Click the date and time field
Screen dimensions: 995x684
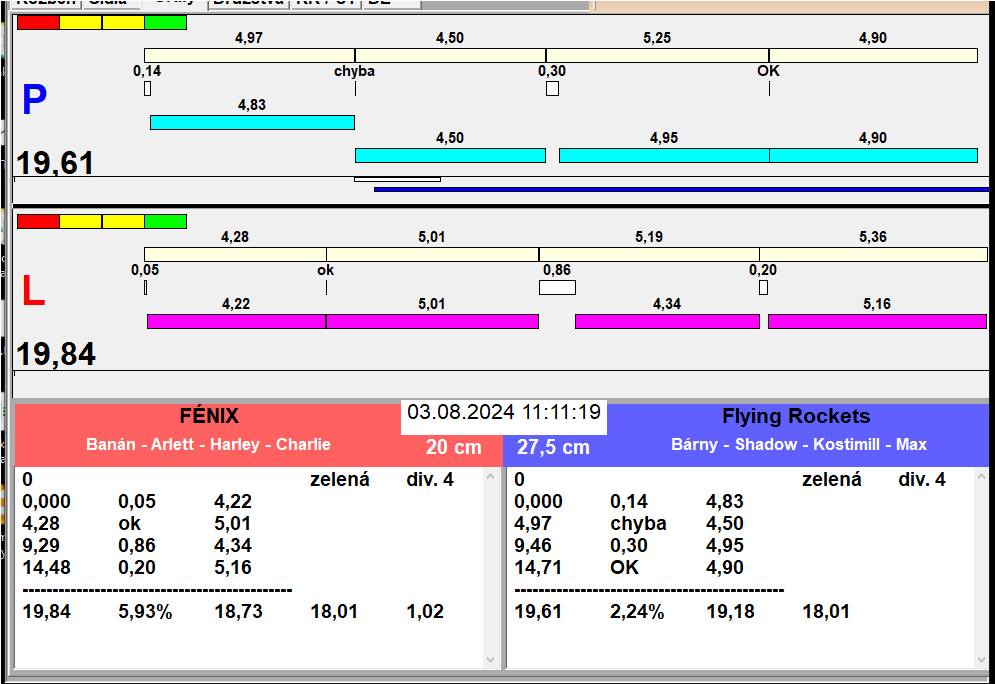point(504,413)
